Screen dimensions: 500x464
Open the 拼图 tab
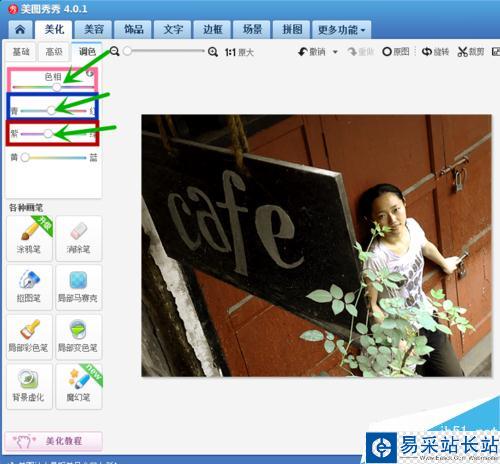pyautogui.click(x=292, y=30)
